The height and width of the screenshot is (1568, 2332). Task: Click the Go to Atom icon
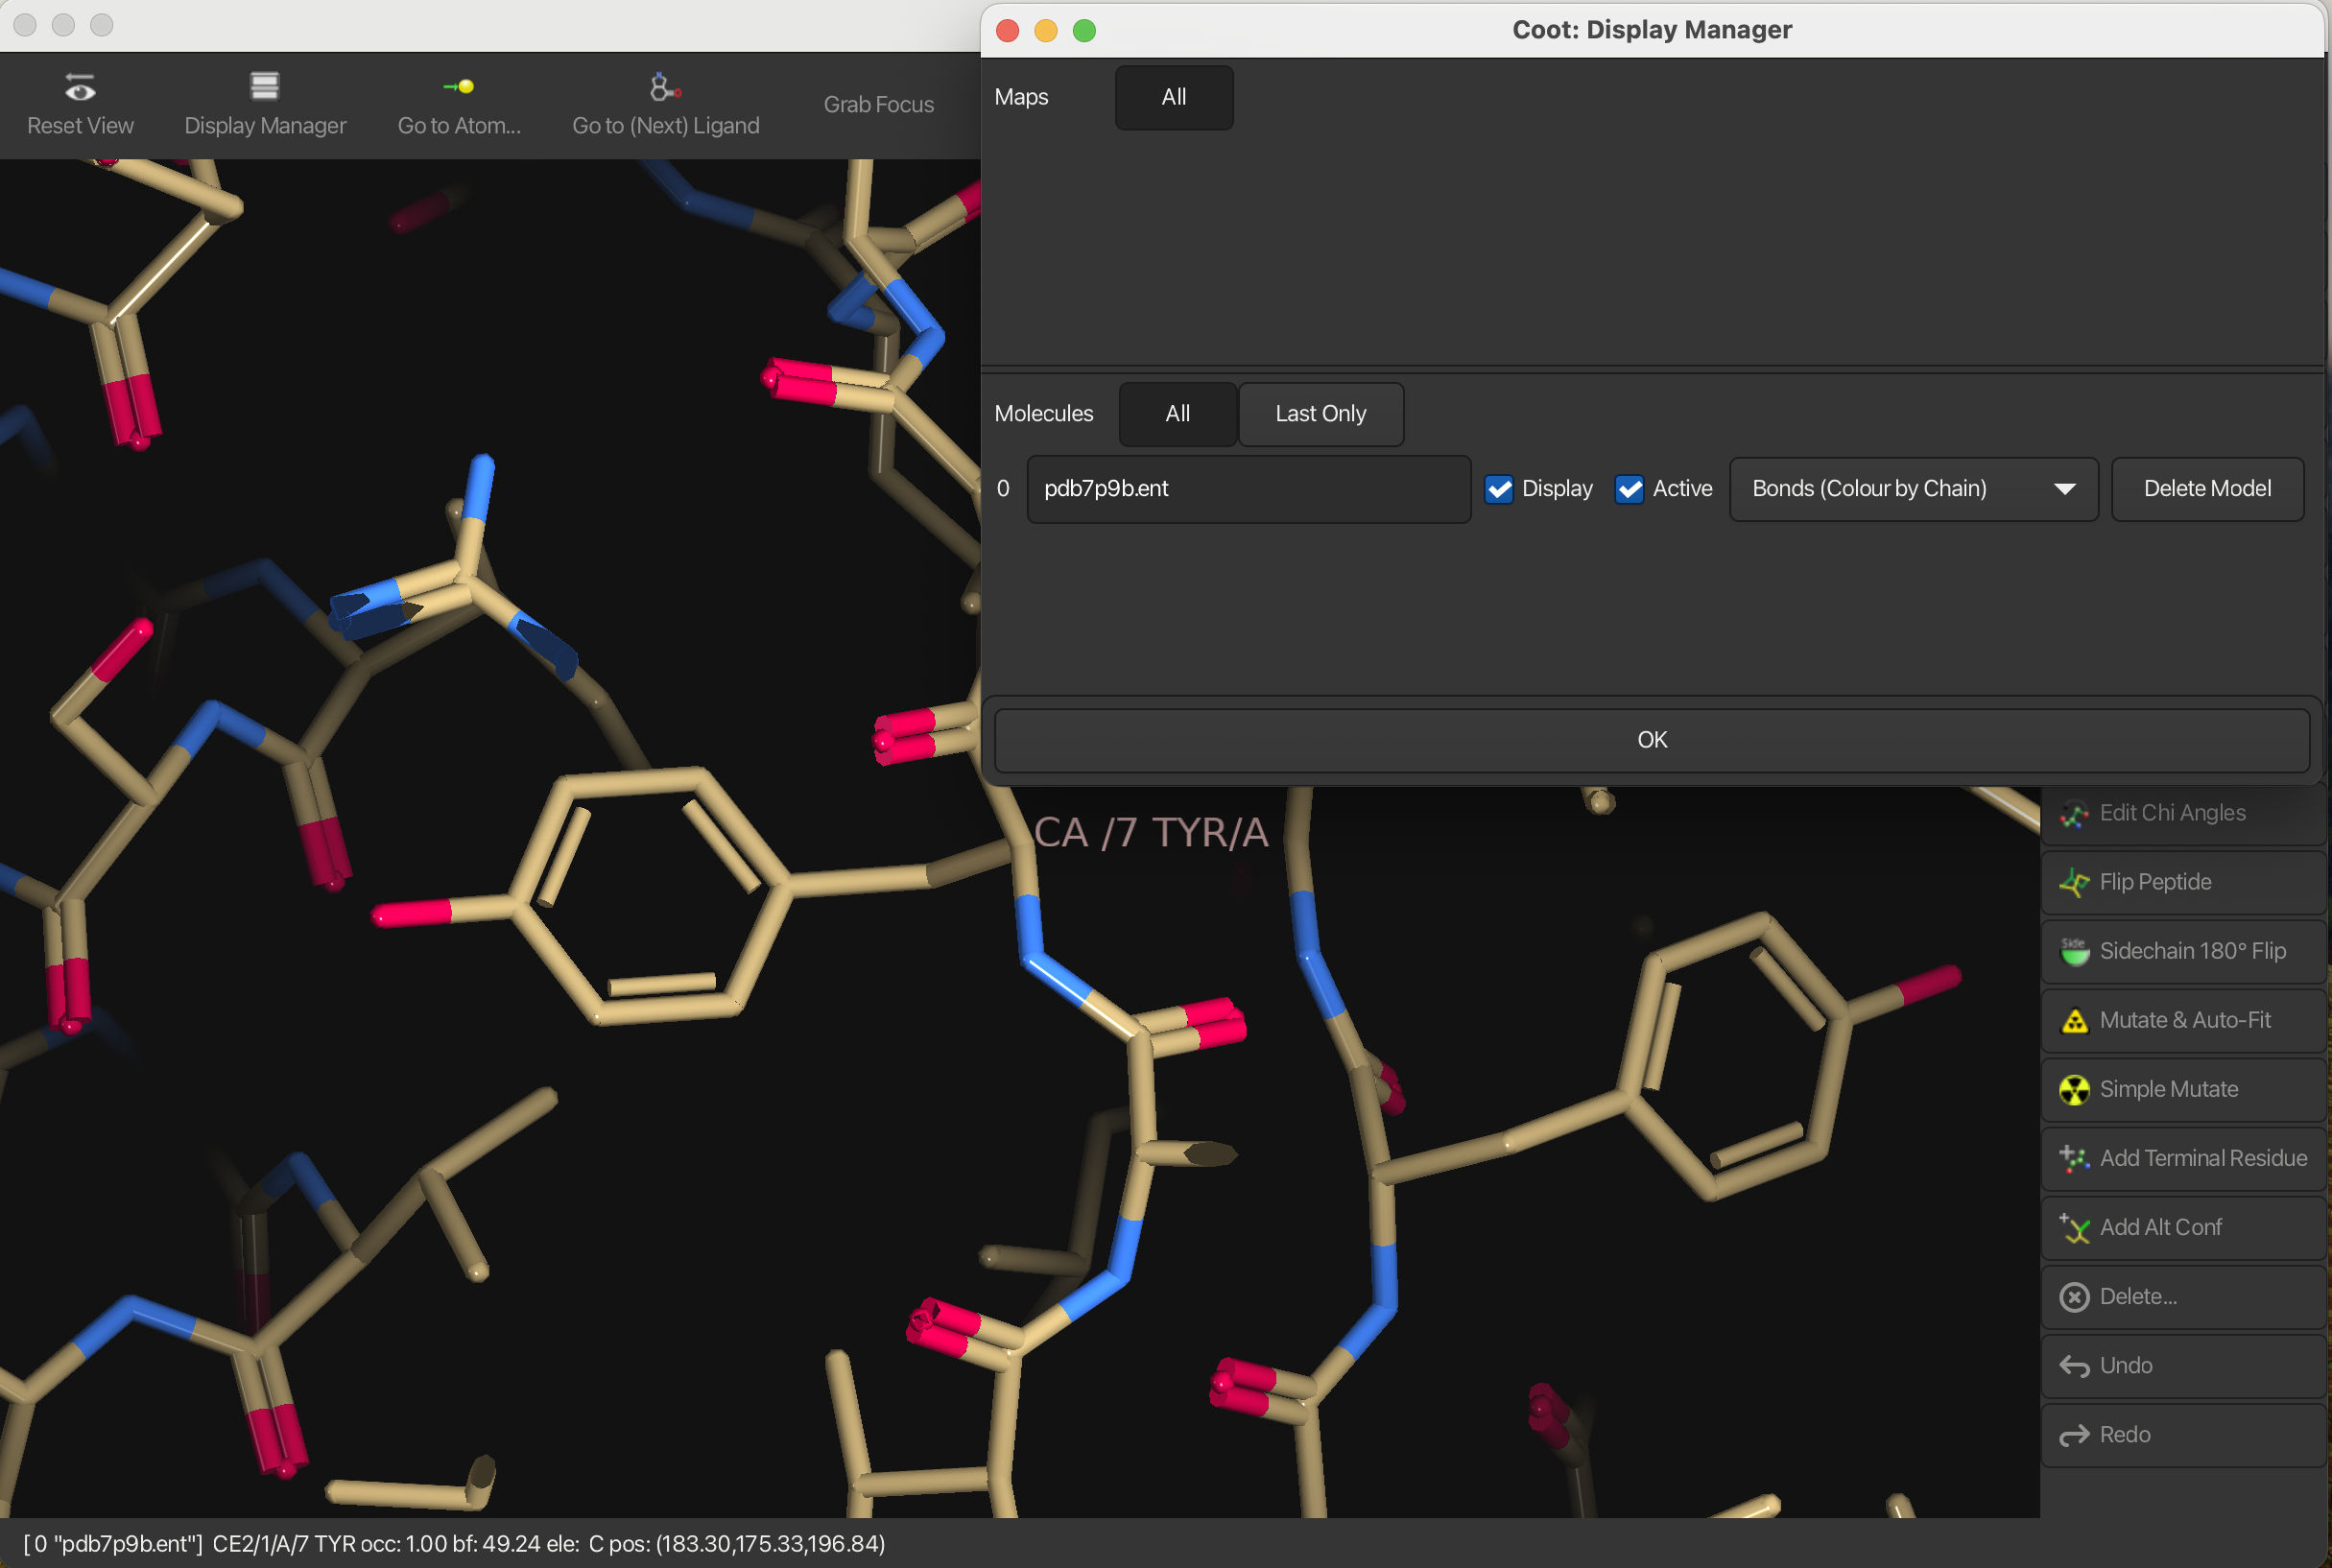459,87
